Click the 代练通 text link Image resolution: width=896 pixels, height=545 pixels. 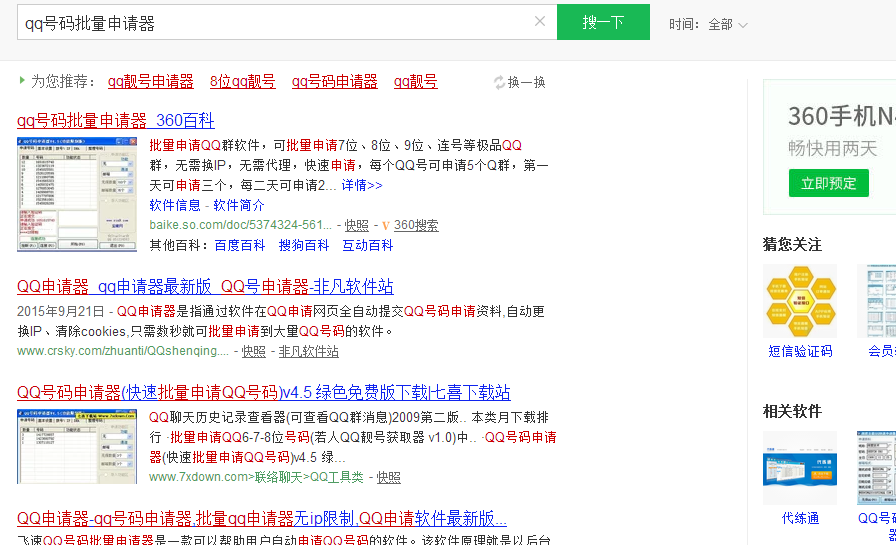[800, 518]
